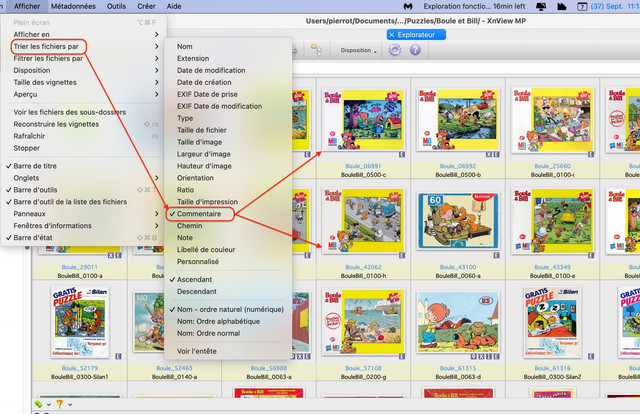Click the comment text BouleBill_0300-Silan2

553,377
